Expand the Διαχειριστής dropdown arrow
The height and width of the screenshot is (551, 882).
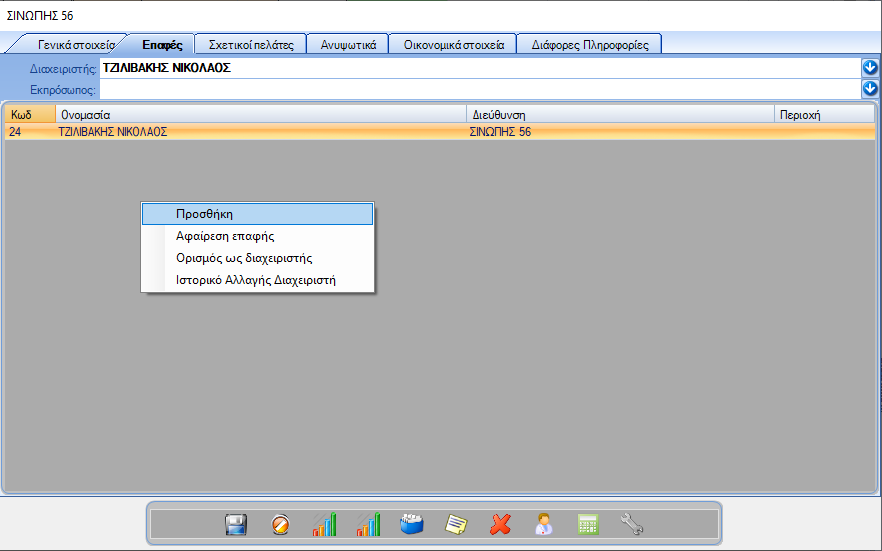[x=869, y=68]
